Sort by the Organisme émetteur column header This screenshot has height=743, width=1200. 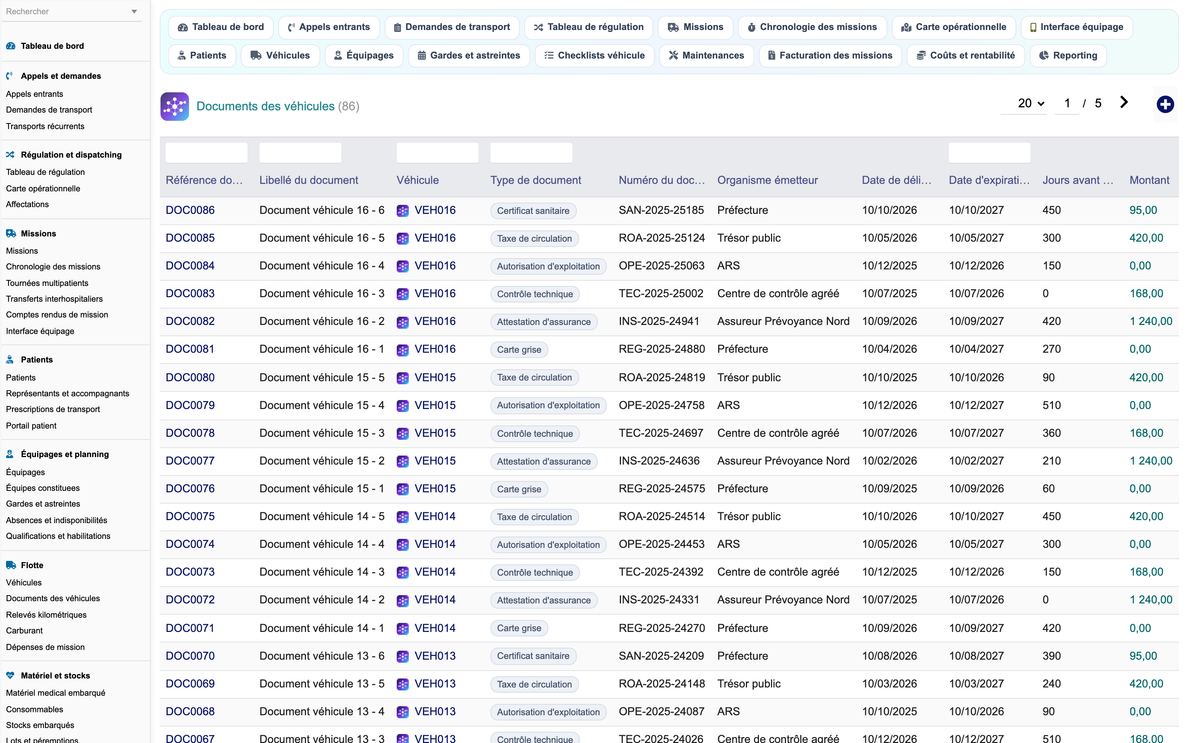coord(767,180)
